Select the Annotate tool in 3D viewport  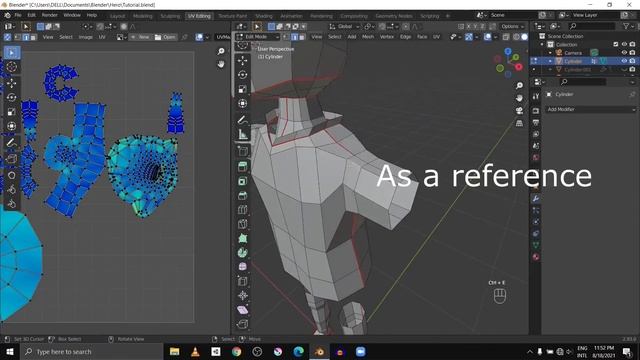coord(242,120)
